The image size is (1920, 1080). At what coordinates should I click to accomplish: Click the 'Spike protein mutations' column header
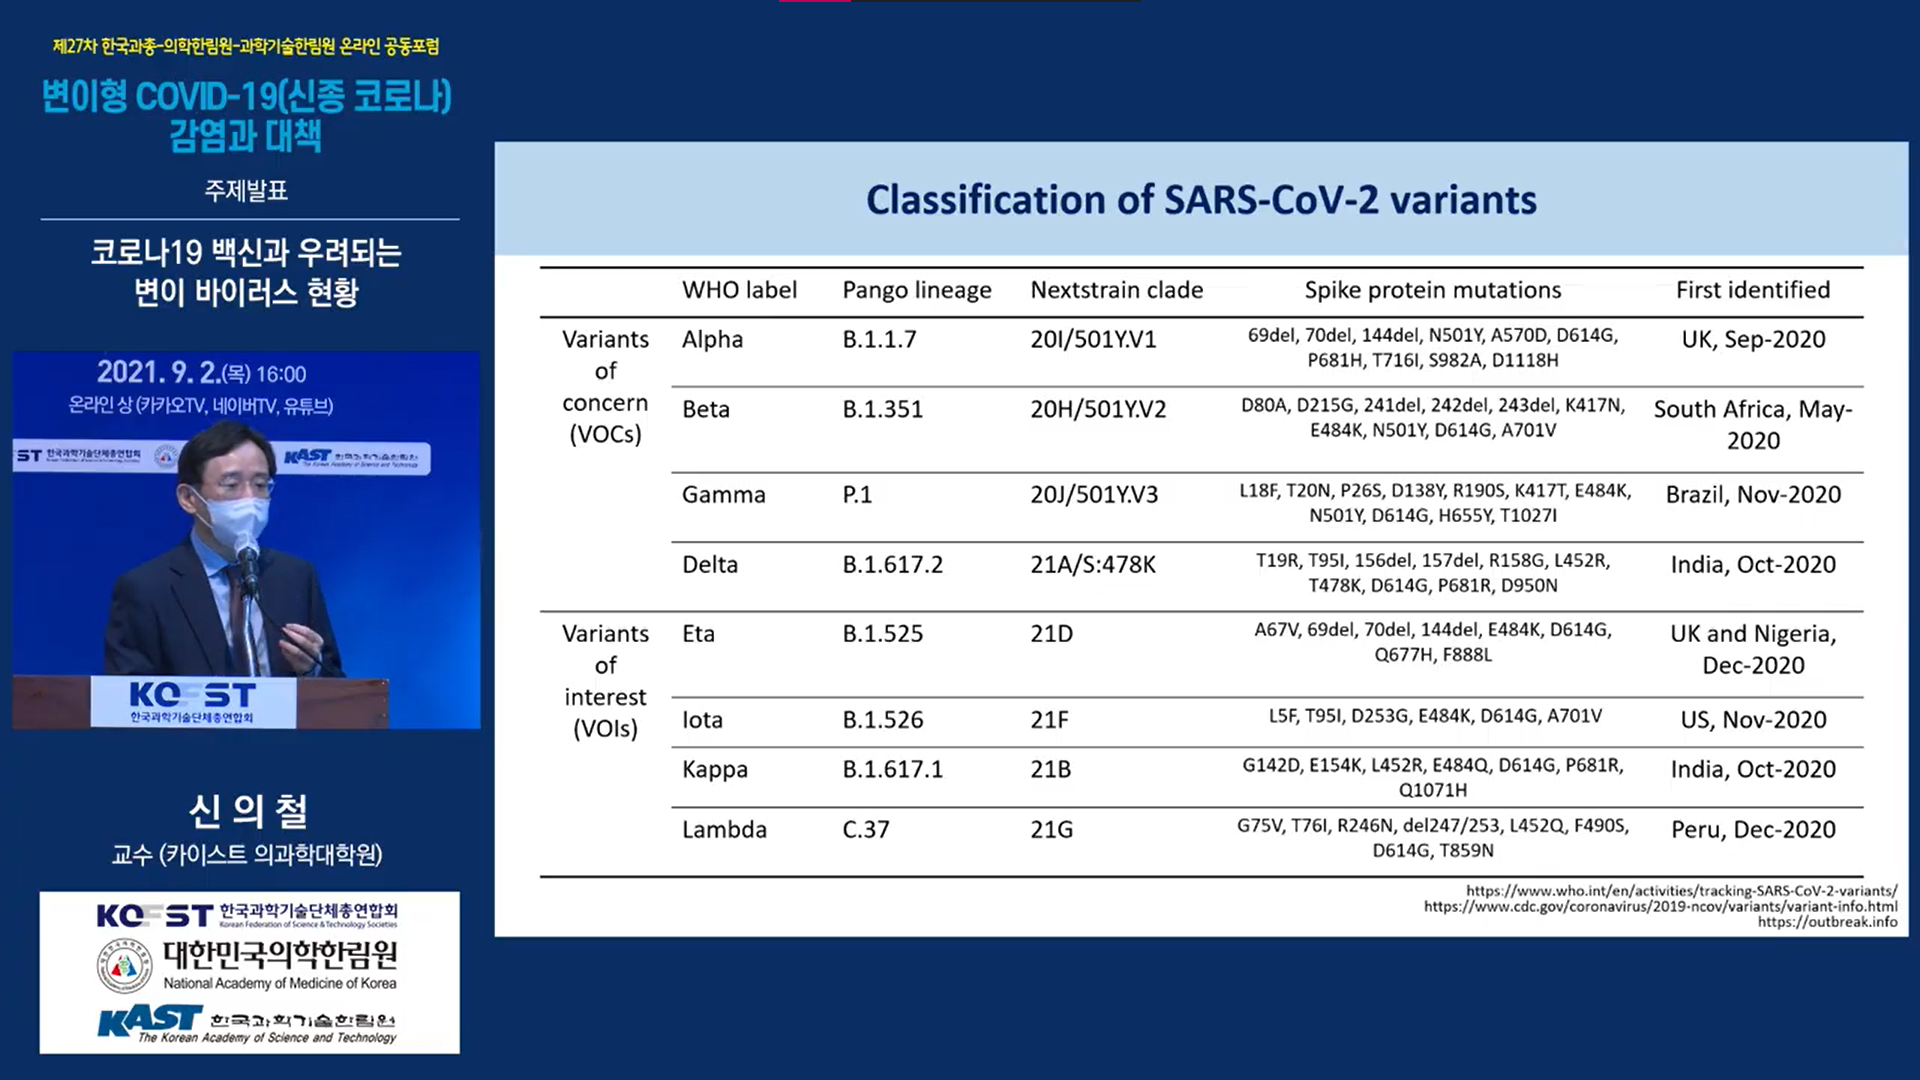pyautogui.click(x=1432, y=290)
